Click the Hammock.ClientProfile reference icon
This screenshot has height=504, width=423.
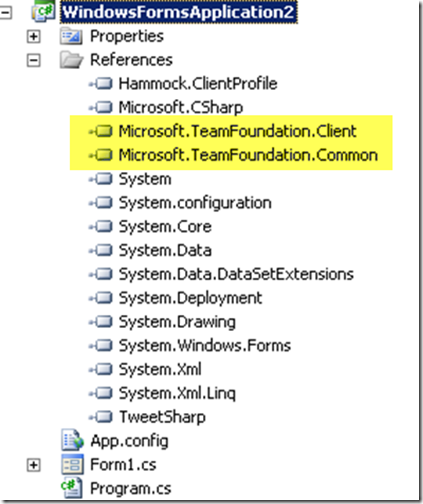click(101, 83)
